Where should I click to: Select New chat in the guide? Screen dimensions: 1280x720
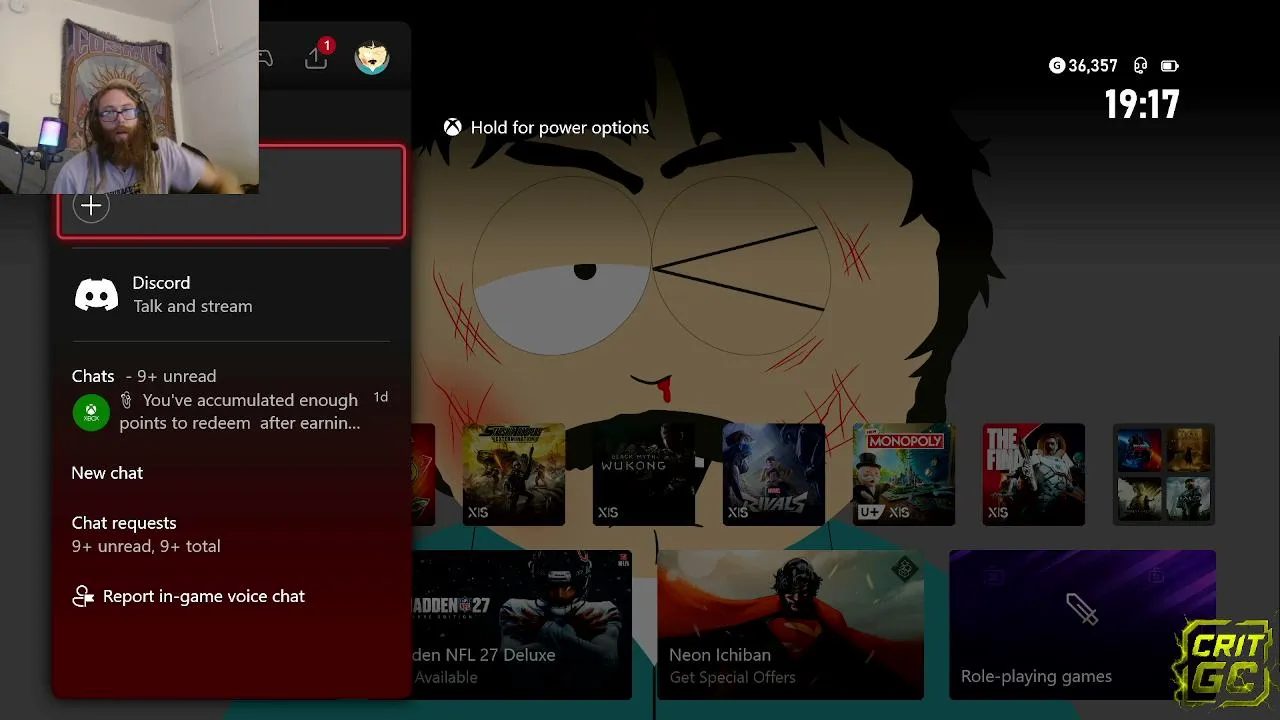(x=107, y=473)
